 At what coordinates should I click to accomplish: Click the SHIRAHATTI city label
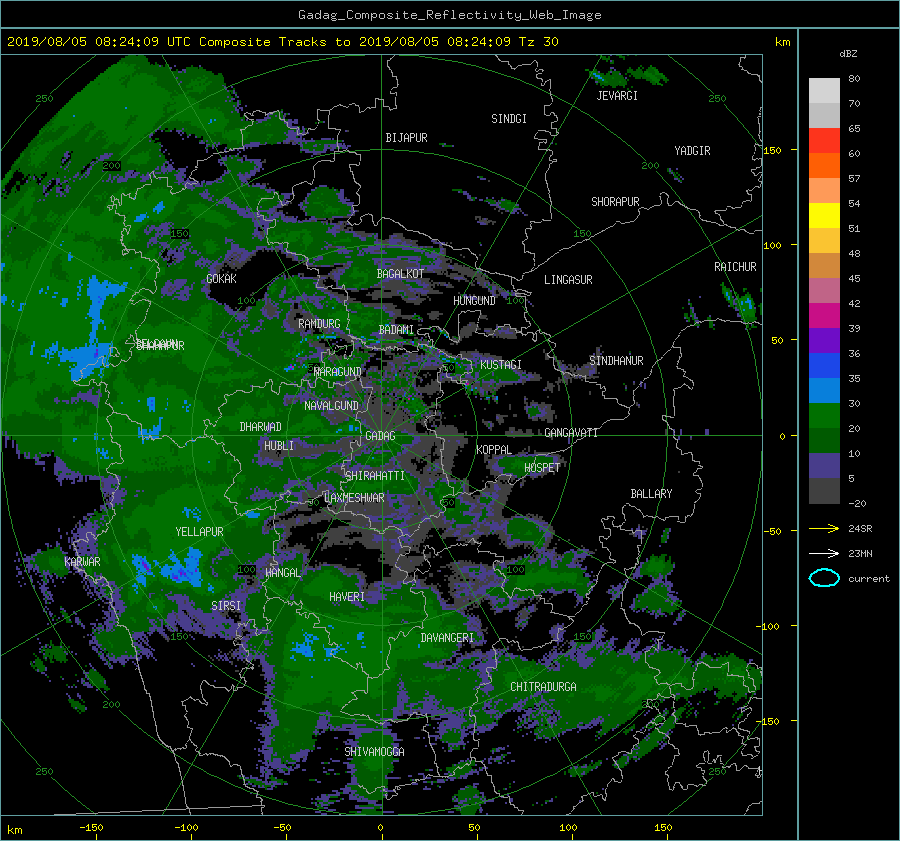coord(375,476)
